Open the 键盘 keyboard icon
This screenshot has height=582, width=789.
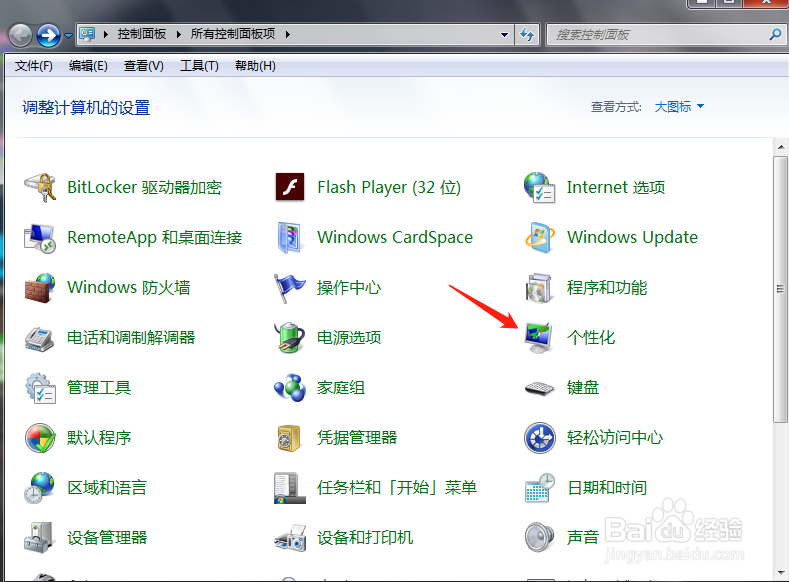pos(539,388)
